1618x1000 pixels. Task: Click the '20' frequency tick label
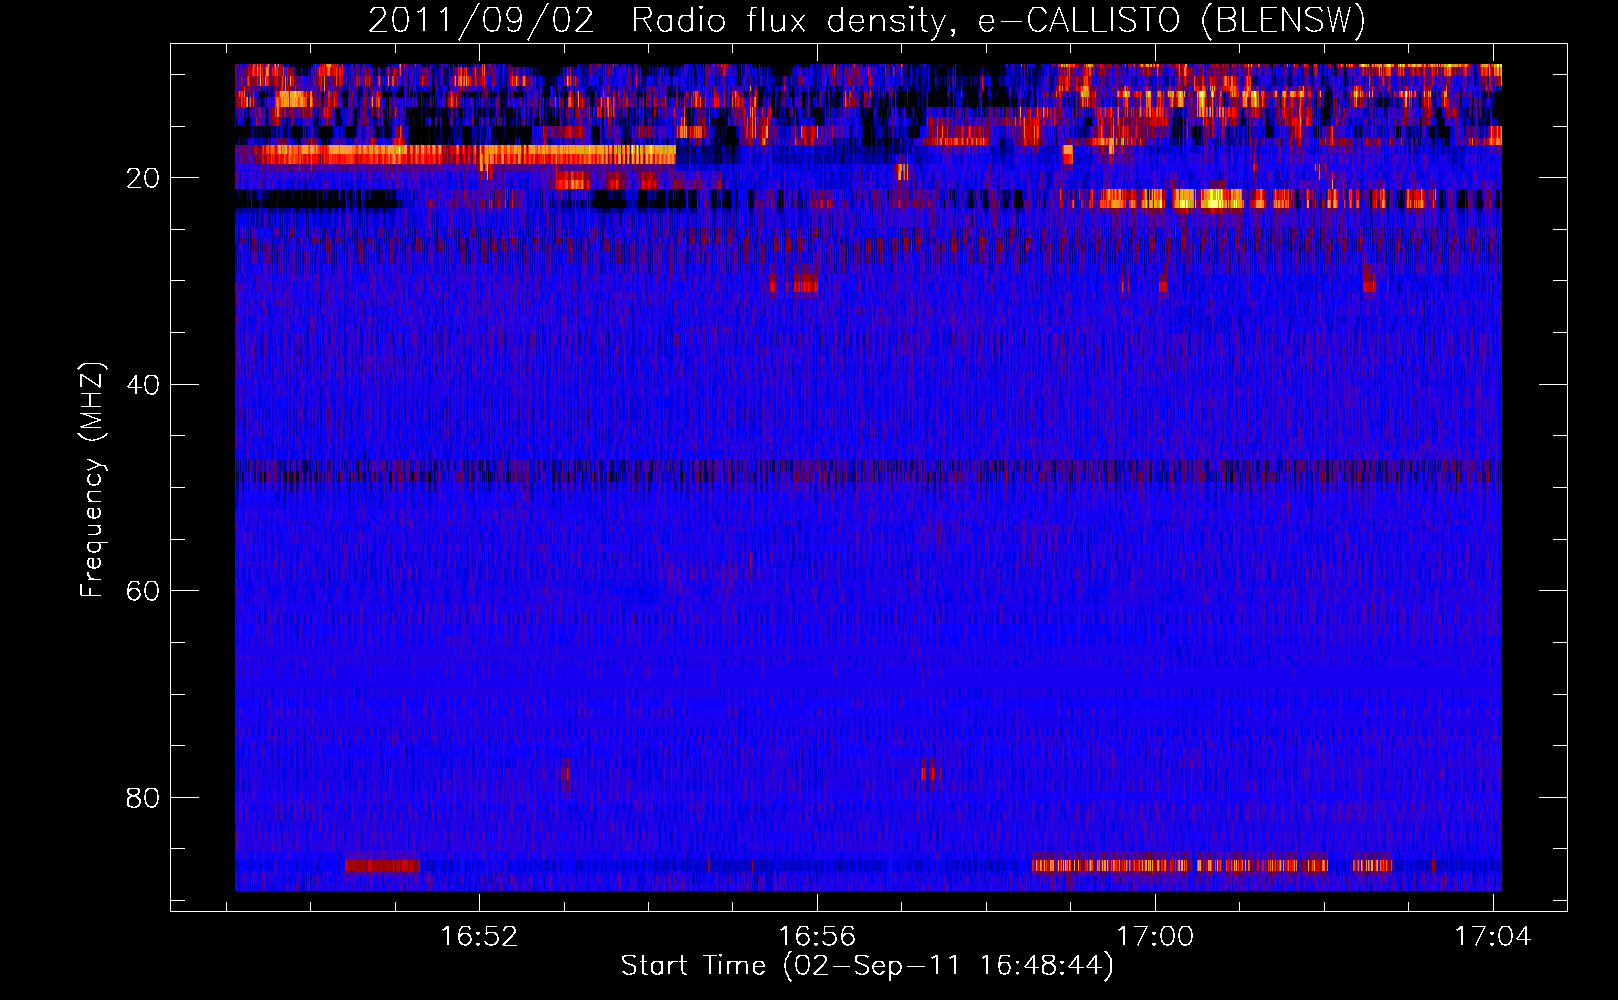point(144,179)
